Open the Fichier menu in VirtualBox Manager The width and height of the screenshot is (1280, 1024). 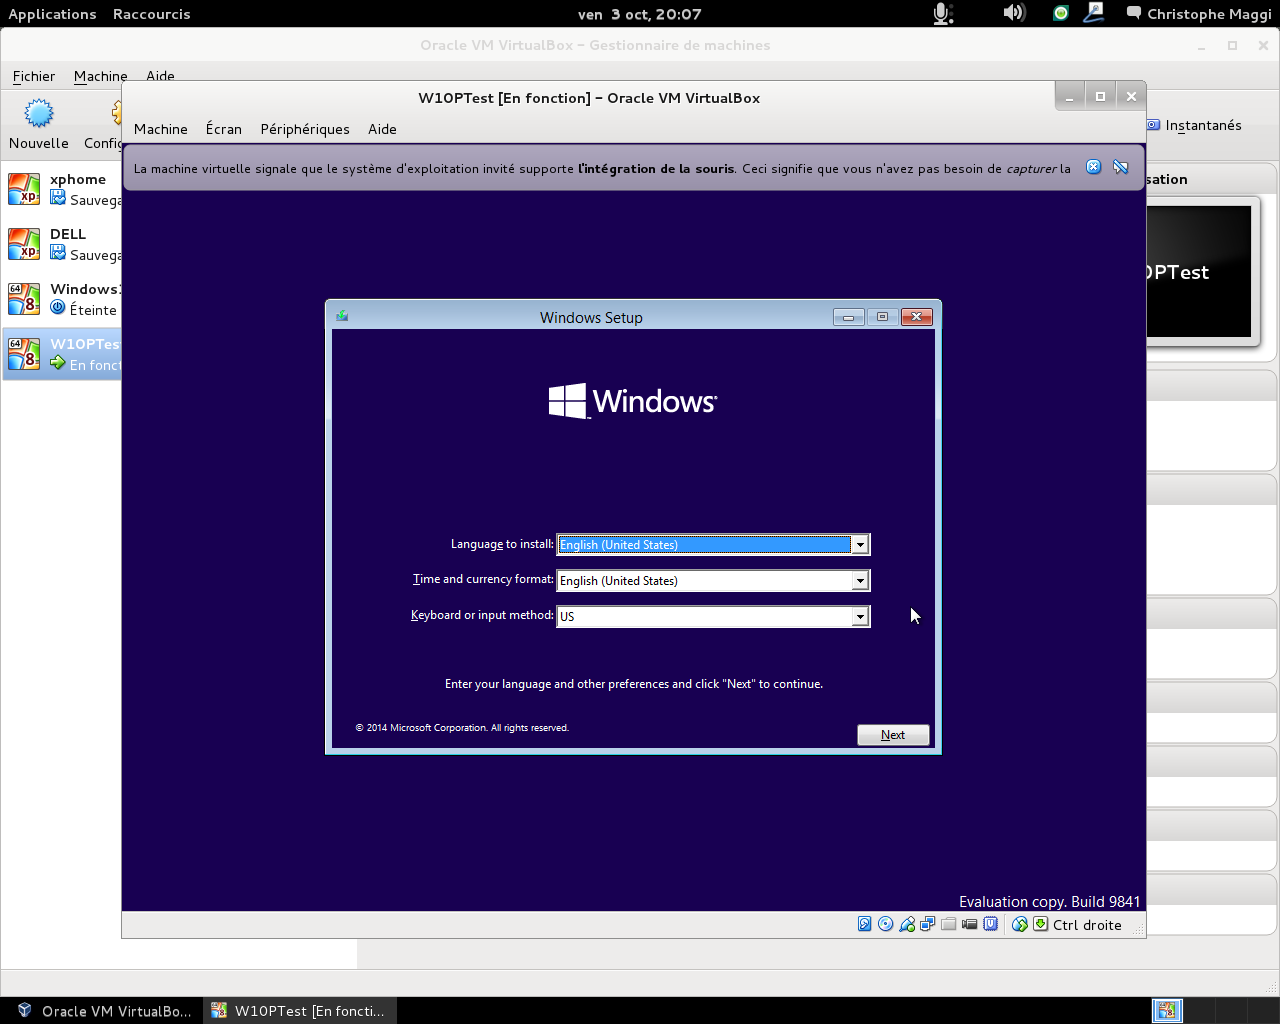point(34,76)
